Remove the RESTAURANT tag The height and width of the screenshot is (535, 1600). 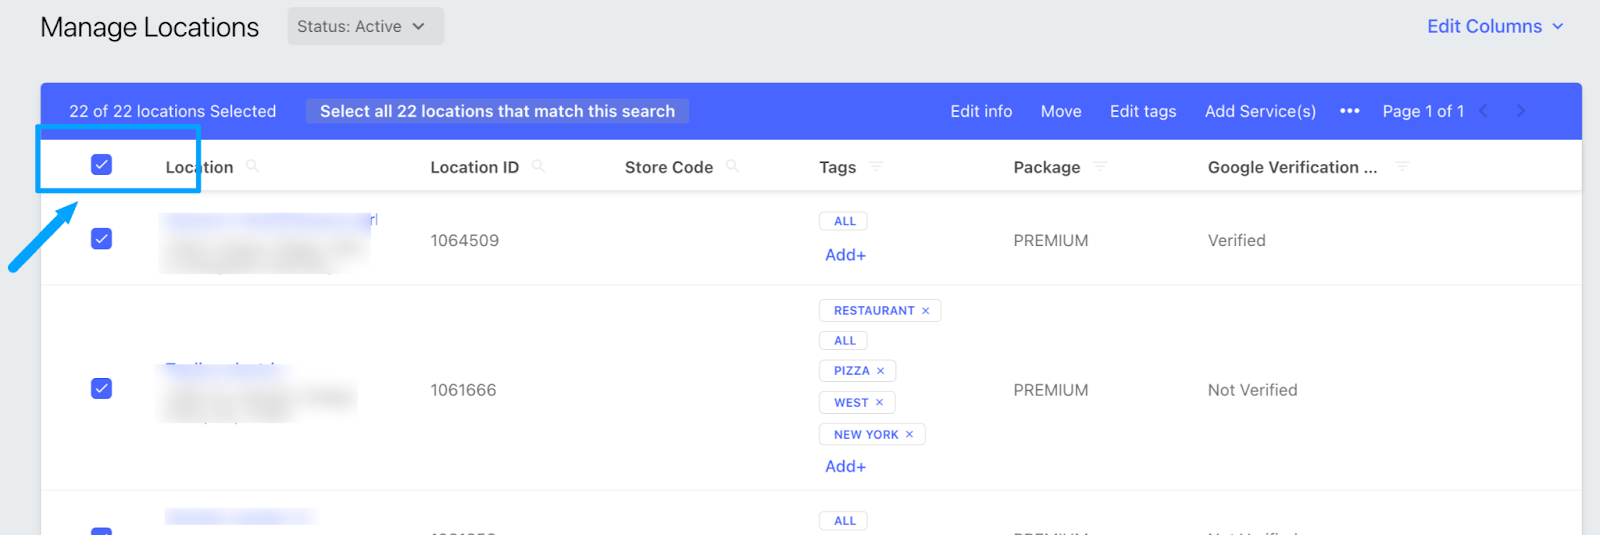point(926,311)
